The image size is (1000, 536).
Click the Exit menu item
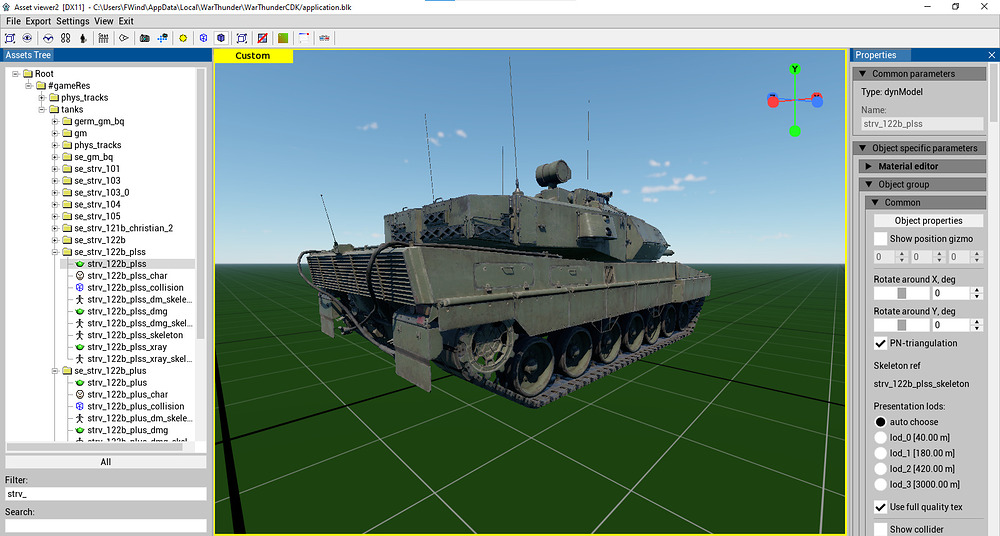(x=126, y=21)
